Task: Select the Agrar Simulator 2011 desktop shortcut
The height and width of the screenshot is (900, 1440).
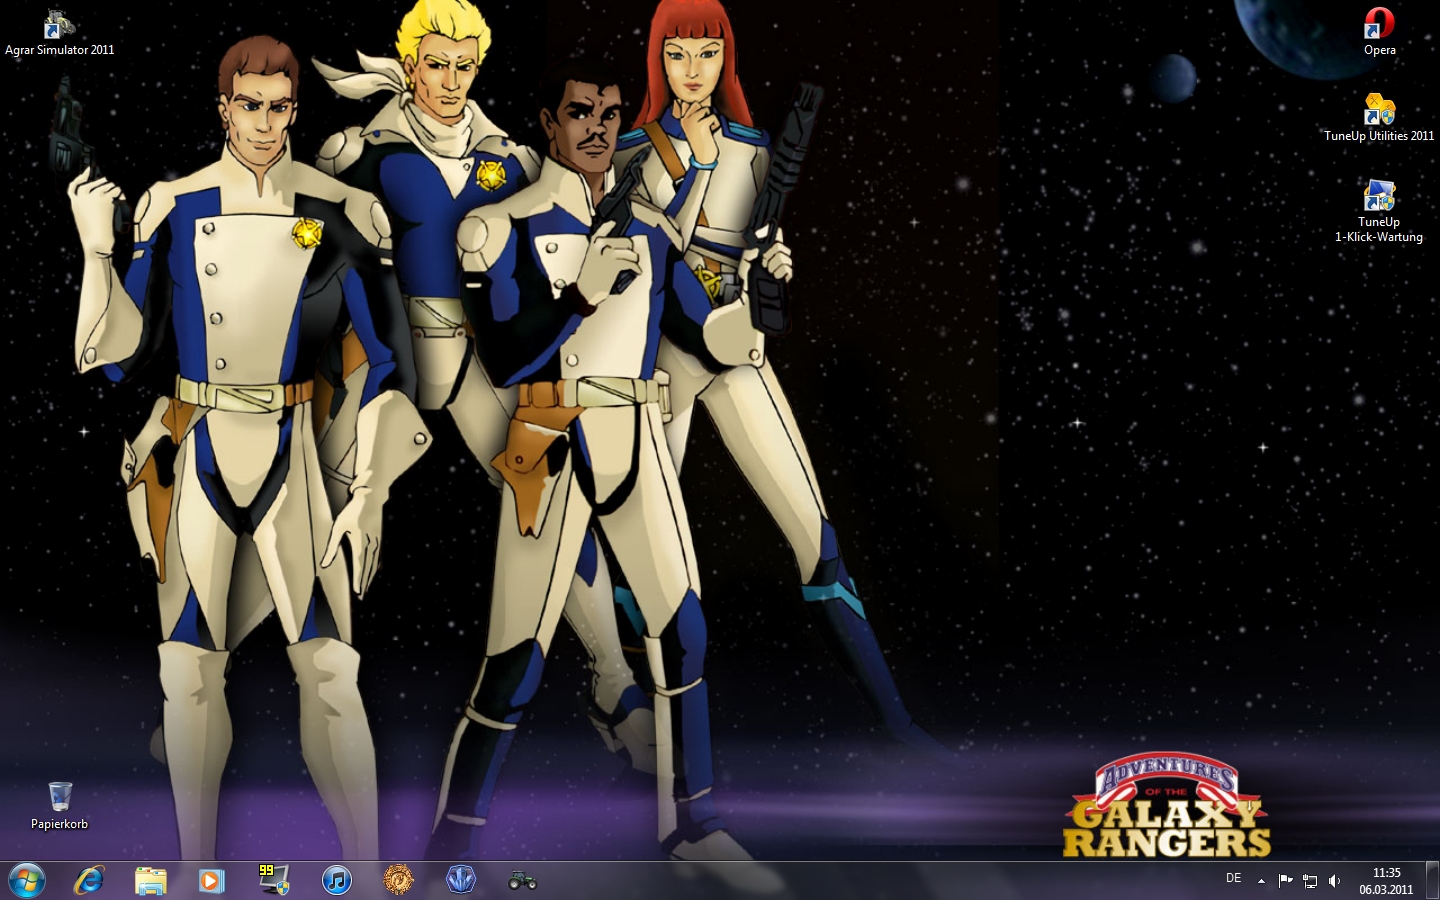Action: point(59,32)
